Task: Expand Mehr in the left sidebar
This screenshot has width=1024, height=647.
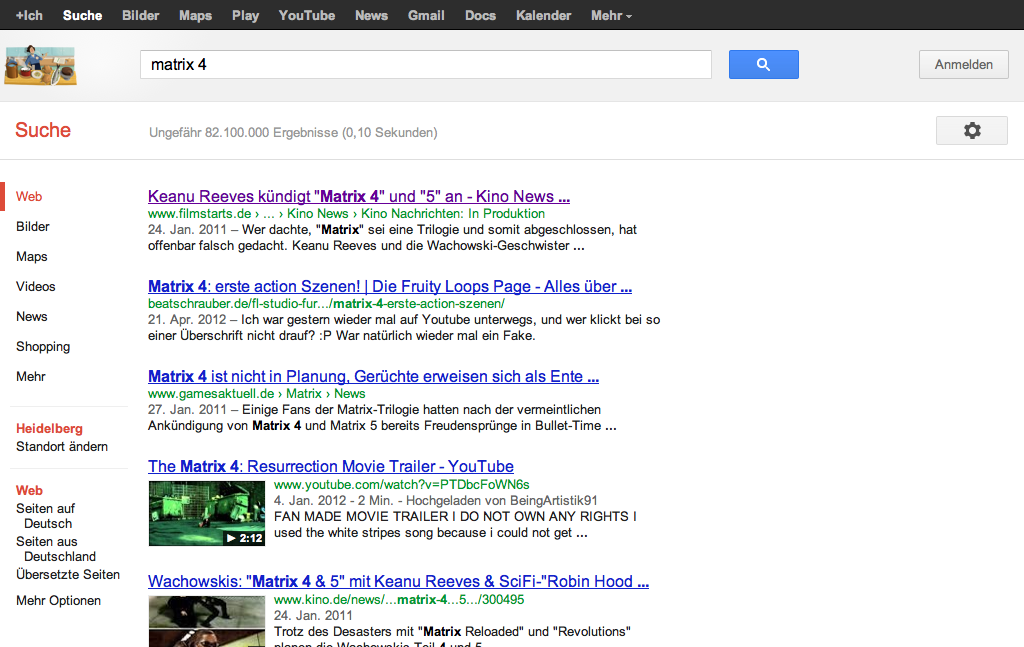Action: coord(31,377)
